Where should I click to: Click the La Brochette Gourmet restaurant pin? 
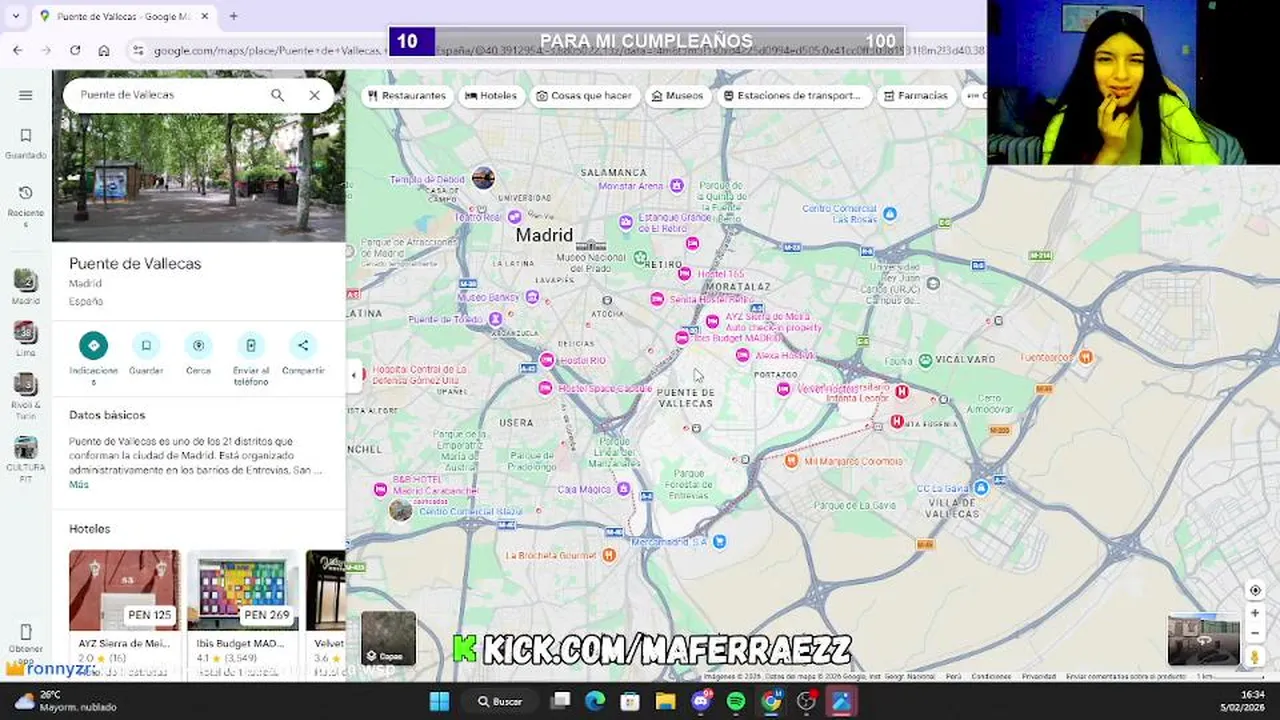pyautogui.click(x=609, y=555)
